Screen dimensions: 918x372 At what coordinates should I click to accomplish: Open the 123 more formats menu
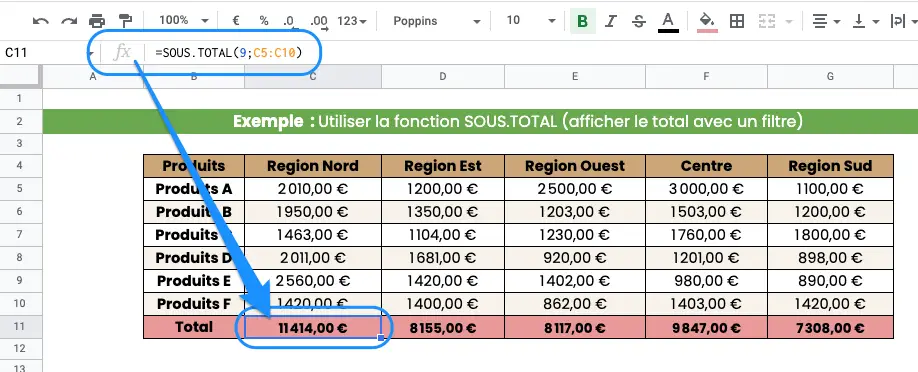352,21
